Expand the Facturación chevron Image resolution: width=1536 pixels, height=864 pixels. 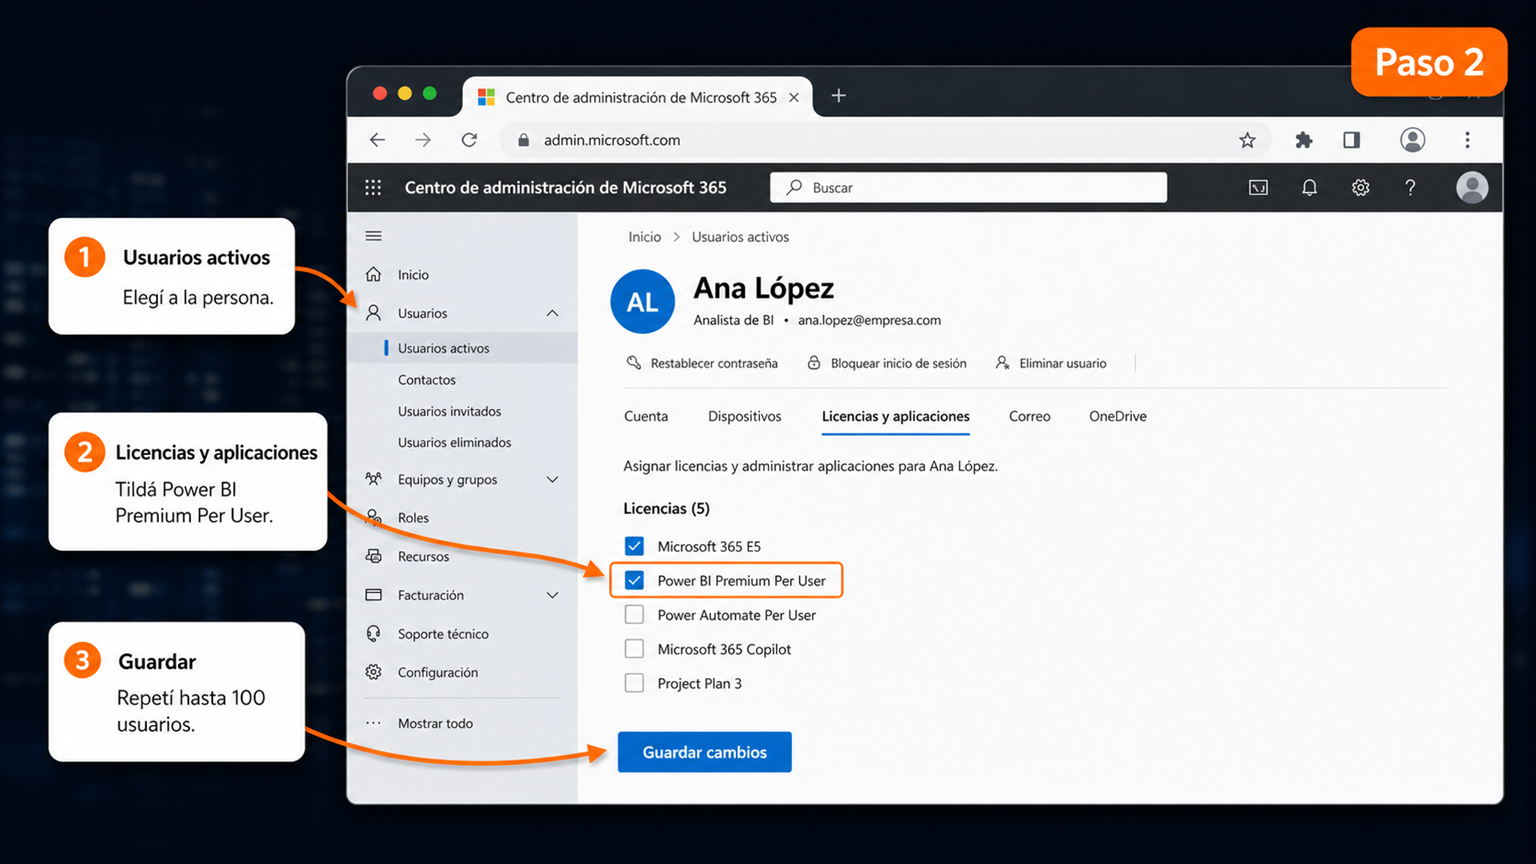pyautogui.click(x=552, y=595)
